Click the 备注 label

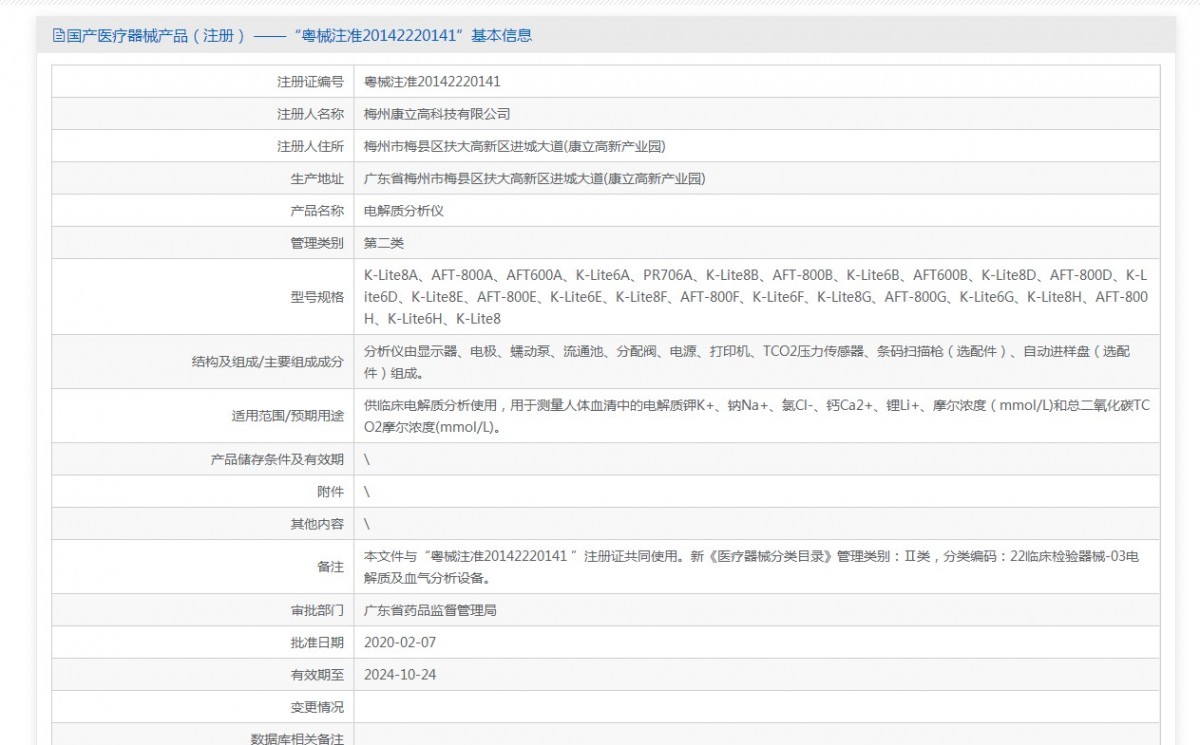(x=330, y=567)
